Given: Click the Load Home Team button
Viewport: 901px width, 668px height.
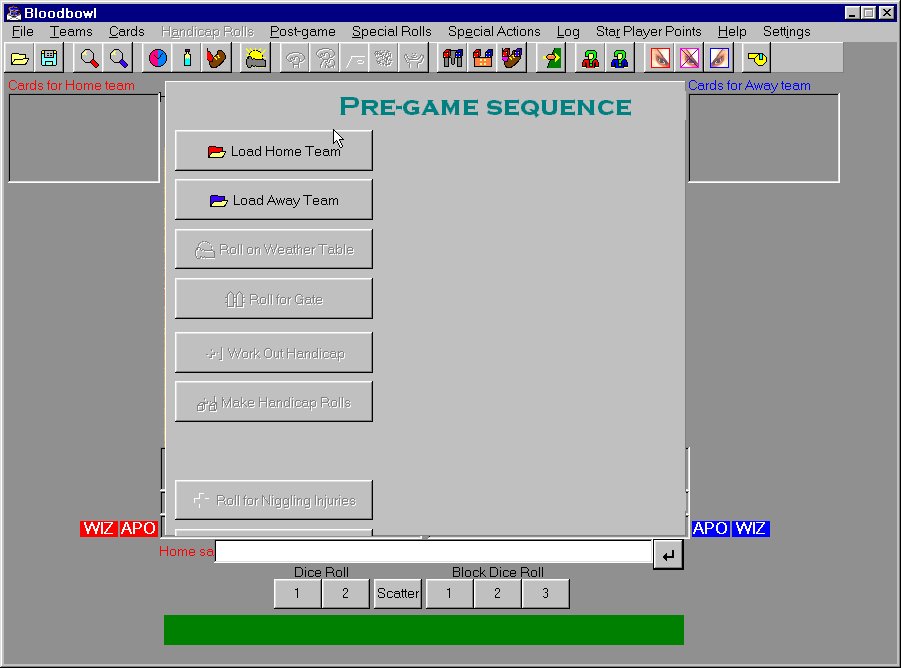Looking at the screenshot, I should (x=274, y=150).
